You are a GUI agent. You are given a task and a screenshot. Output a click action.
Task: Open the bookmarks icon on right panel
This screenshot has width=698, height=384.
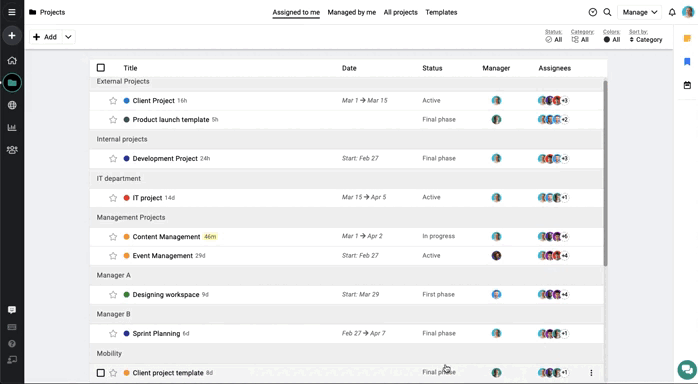[x=687, y=61]
